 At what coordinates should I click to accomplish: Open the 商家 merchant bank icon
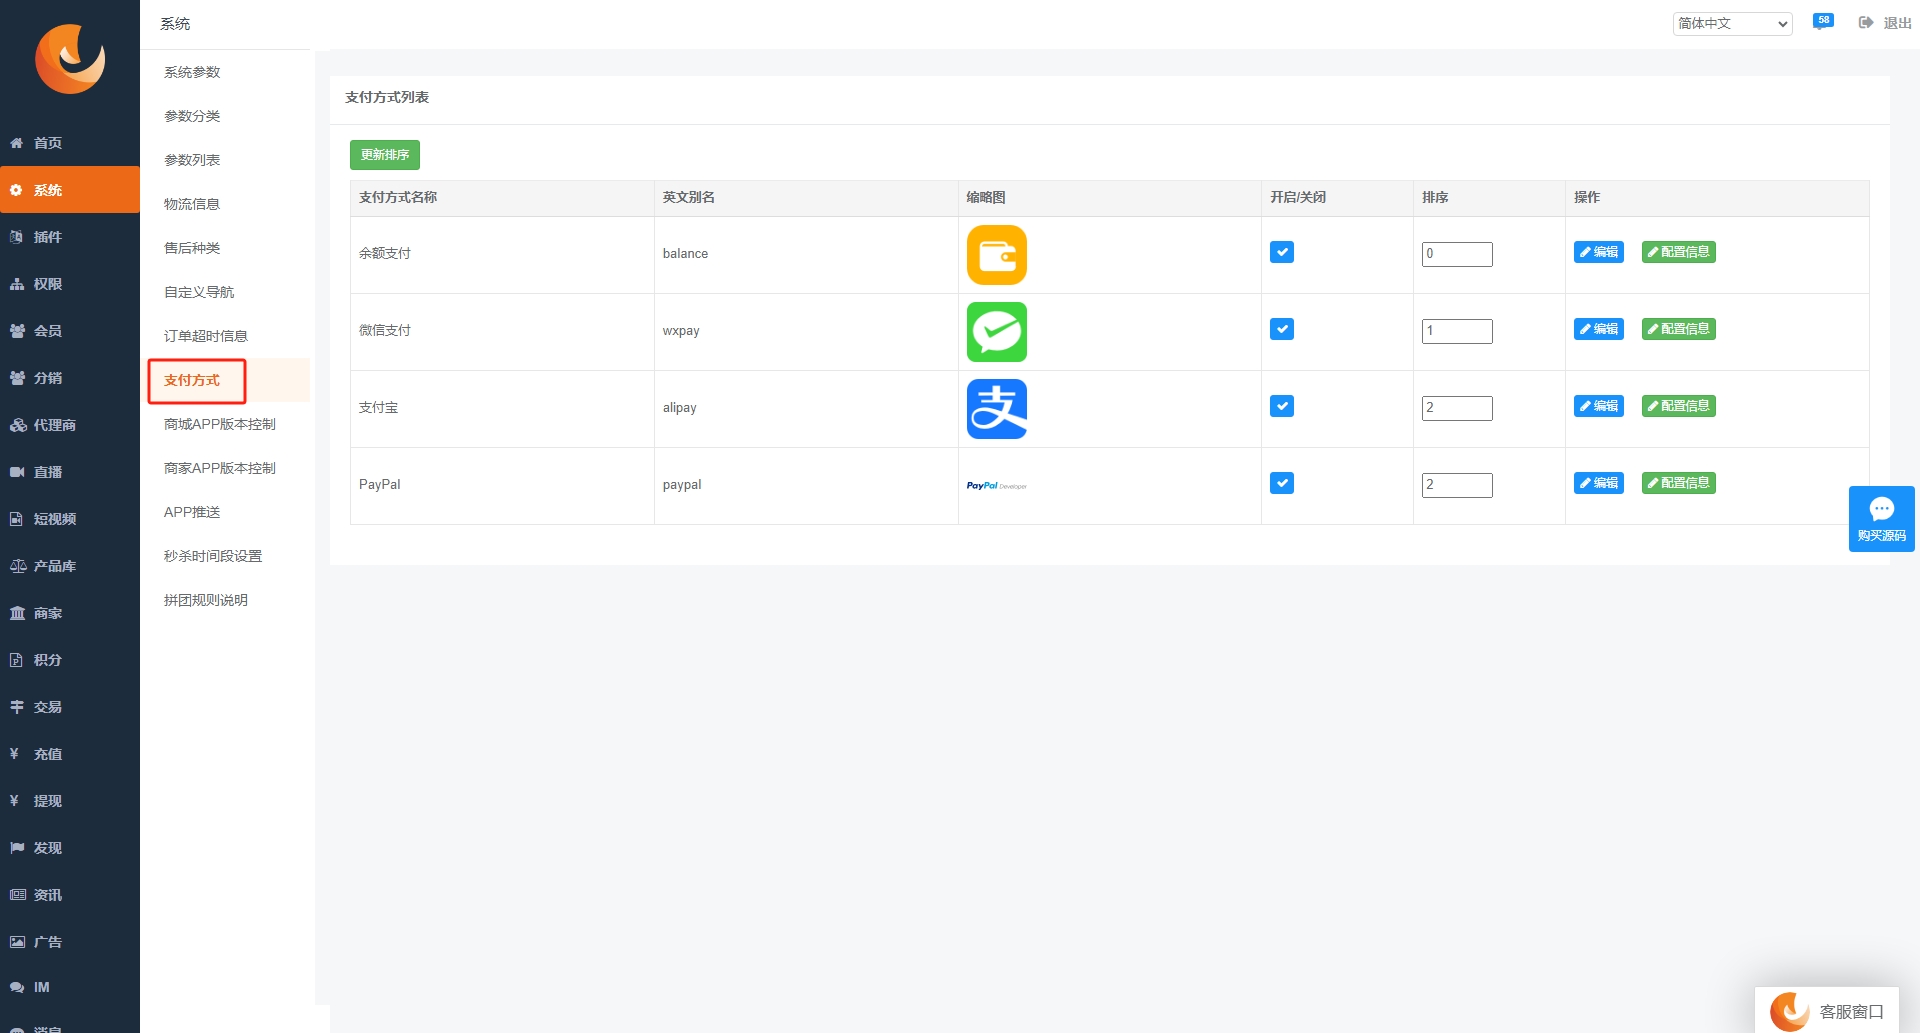click(17, 613)
